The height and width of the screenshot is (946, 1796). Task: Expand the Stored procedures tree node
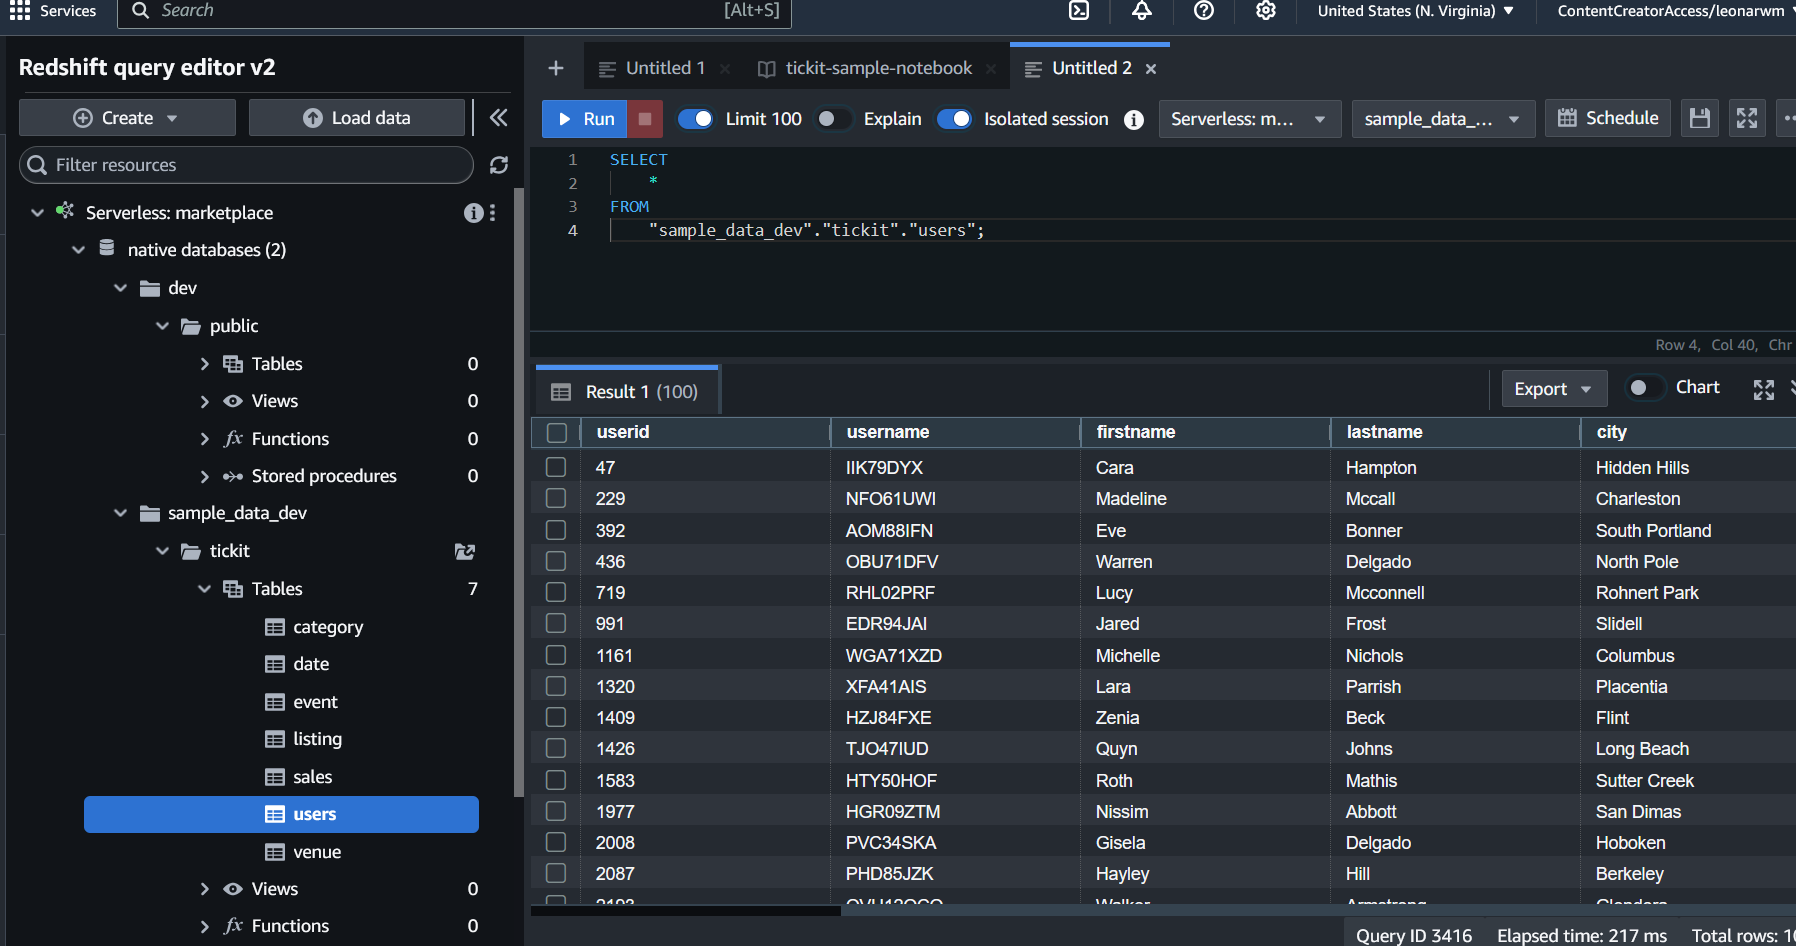pyautogui.click(x=205, y=476)
